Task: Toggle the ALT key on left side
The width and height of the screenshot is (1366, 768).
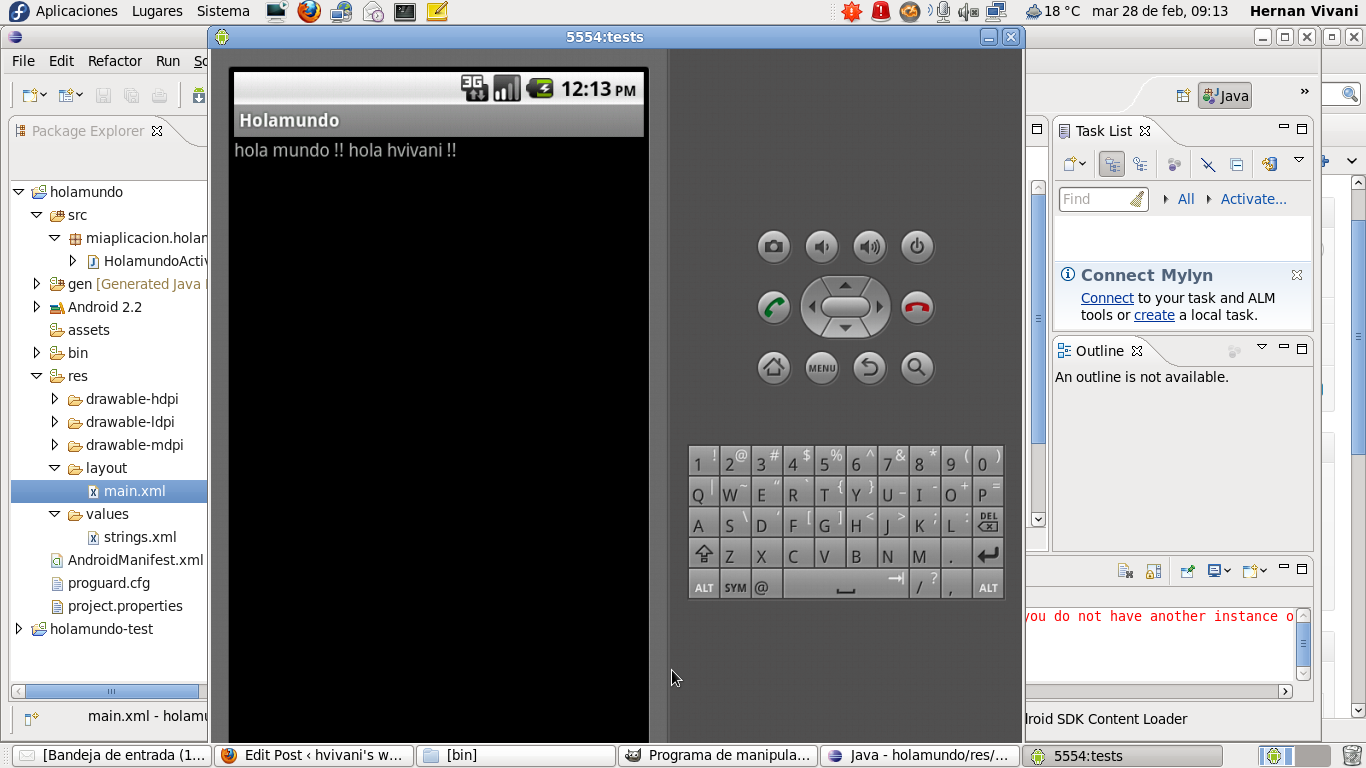Action: click(x=704, y=587)
